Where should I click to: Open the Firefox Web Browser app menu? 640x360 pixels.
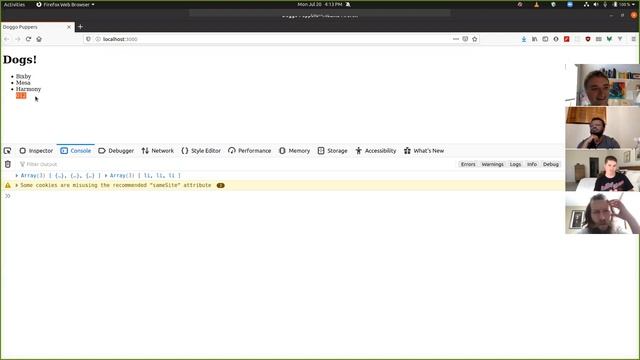pos(65,4)
